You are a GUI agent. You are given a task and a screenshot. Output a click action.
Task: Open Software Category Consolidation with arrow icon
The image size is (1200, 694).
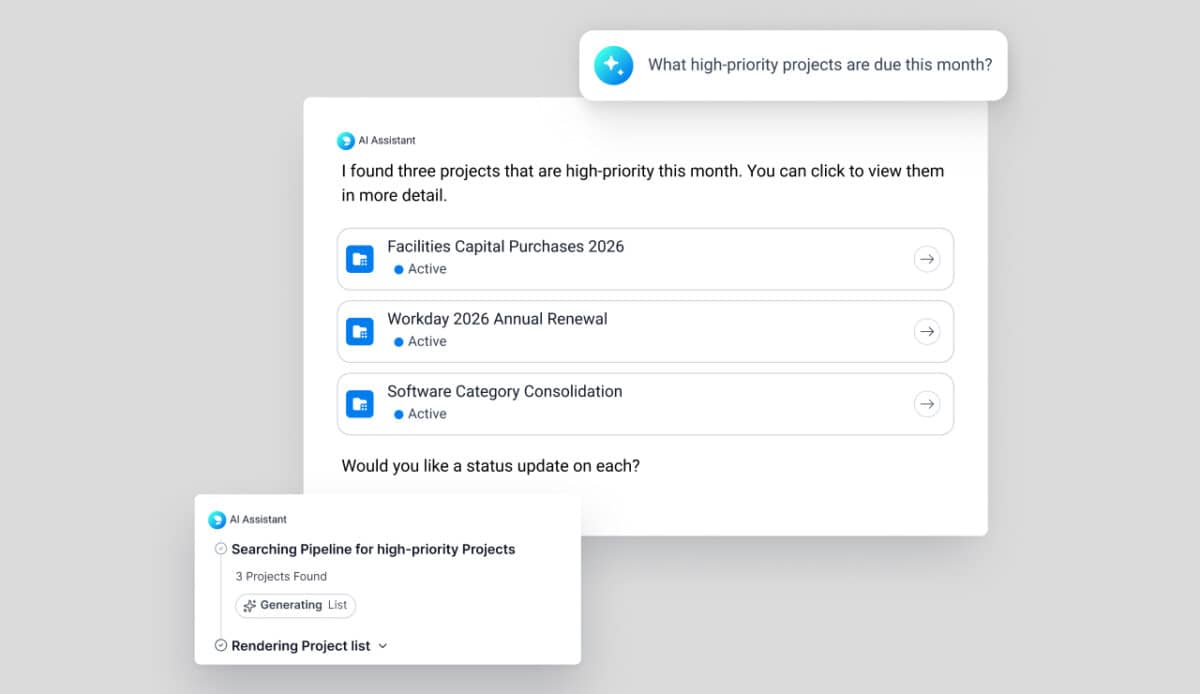(x=927, y=404)
